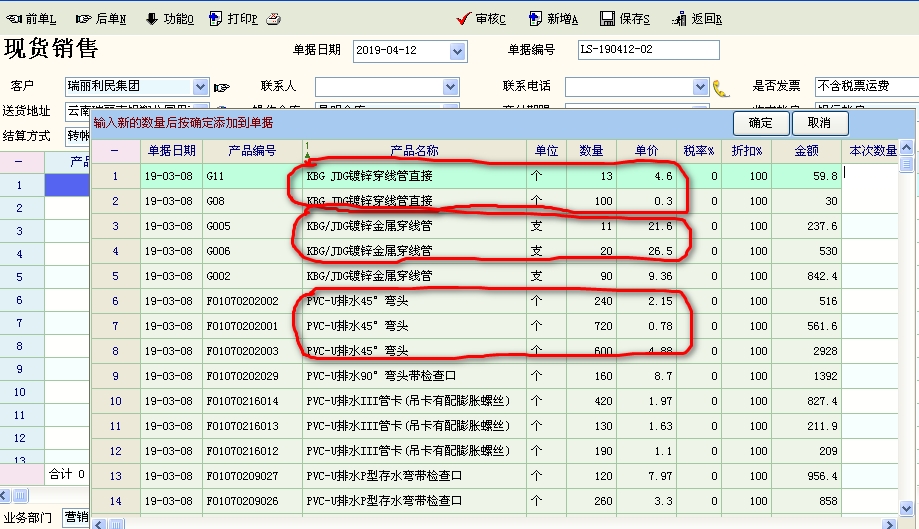Open the 功能 function menu
The width and height of the screenshot is (919, 529).
coord(170,18)
